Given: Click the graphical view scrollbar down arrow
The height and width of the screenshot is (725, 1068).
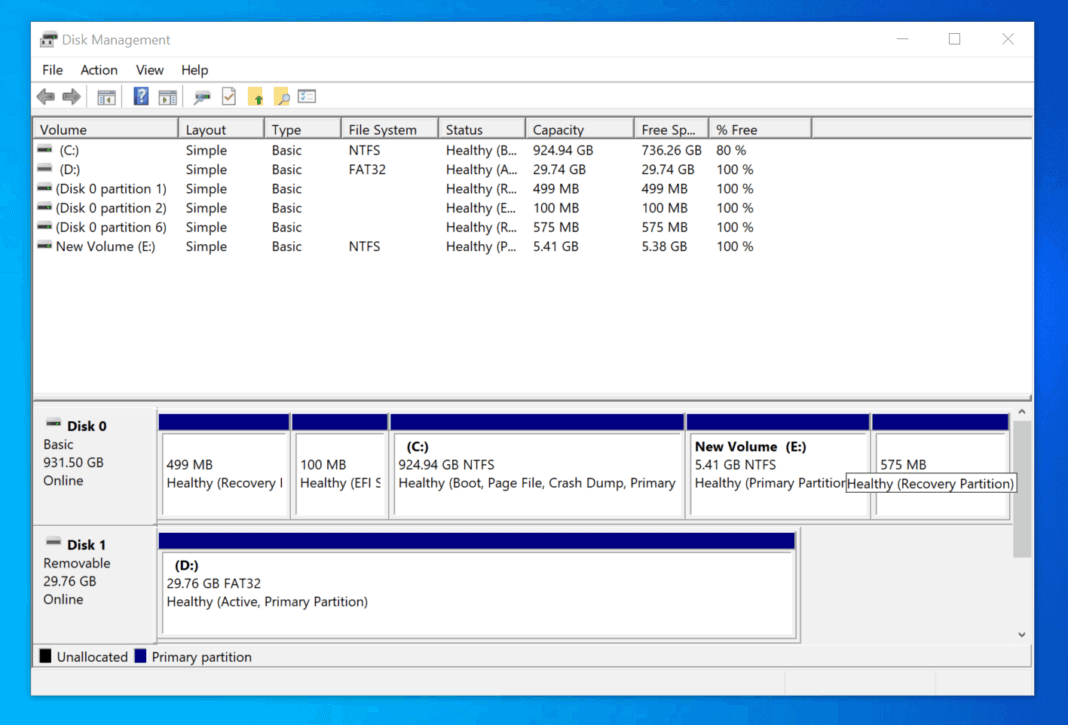Looking at the screenshot, I should [x=1022, y=633].
